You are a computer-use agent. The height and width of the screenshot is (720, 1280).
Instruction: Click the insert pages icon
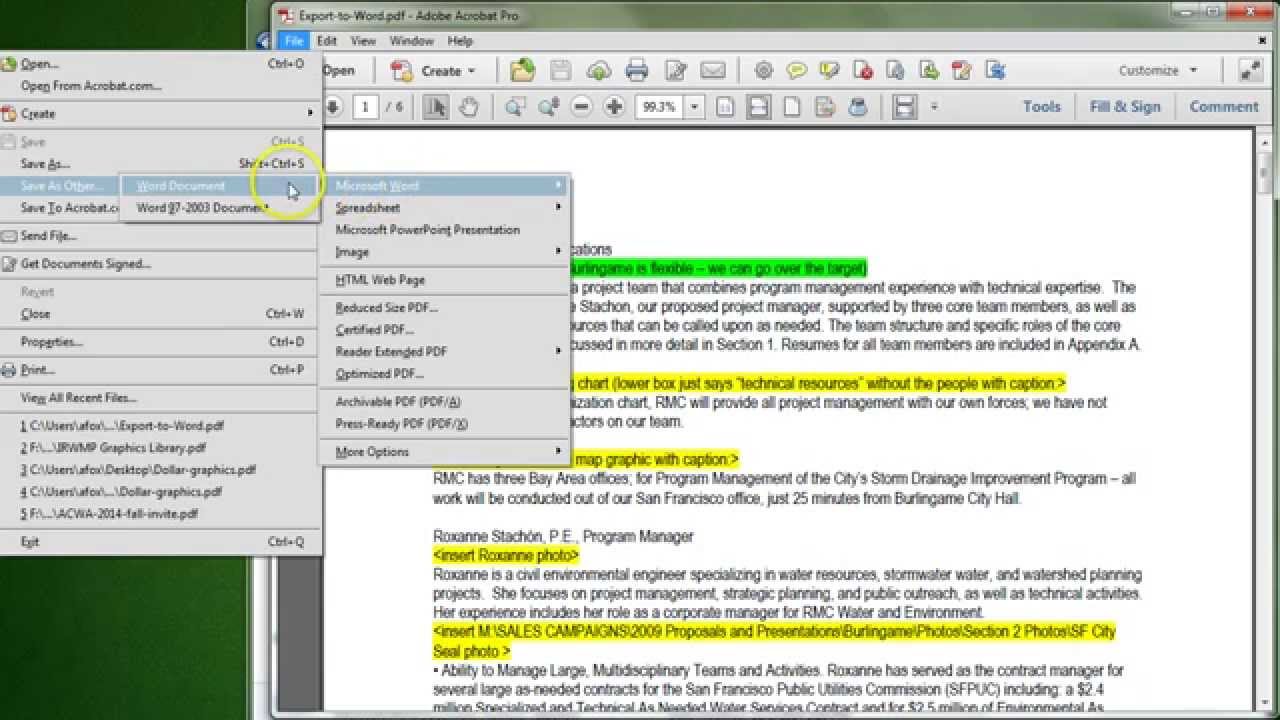928,70
